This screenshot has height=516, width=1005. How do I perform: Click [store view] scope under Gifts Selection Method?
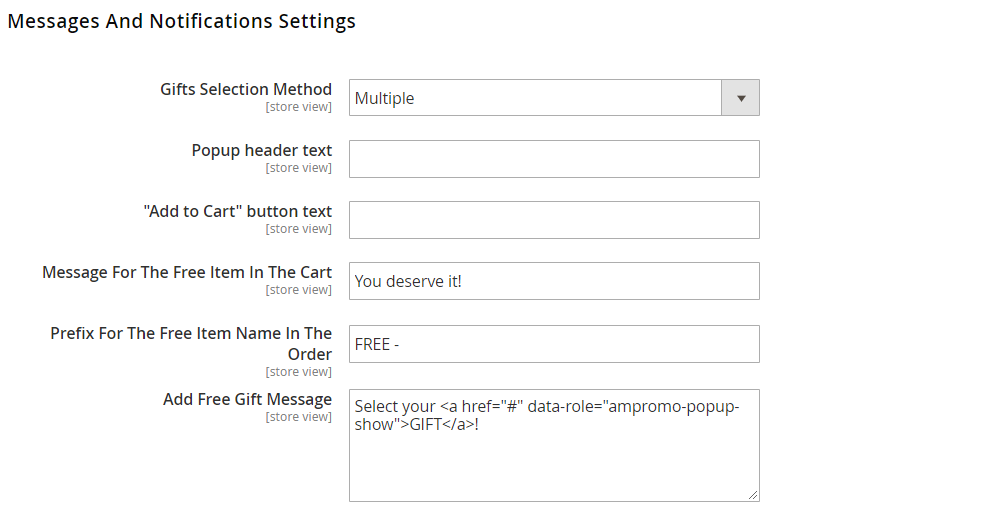298,107
